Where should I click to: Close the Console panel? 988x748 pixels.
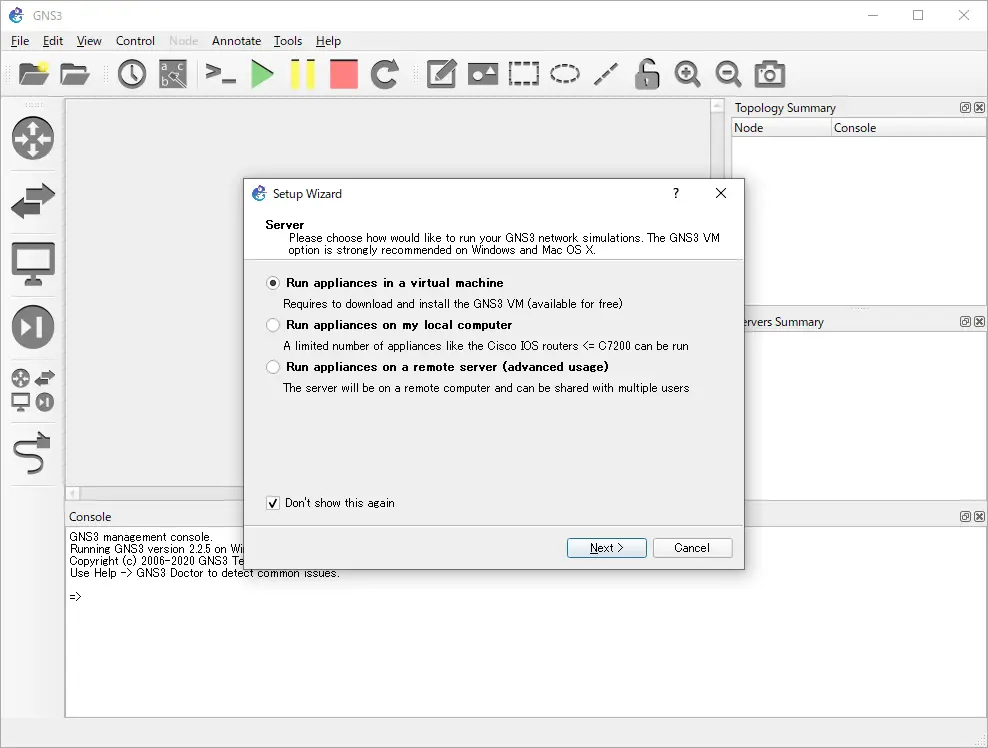click(979, 517)
